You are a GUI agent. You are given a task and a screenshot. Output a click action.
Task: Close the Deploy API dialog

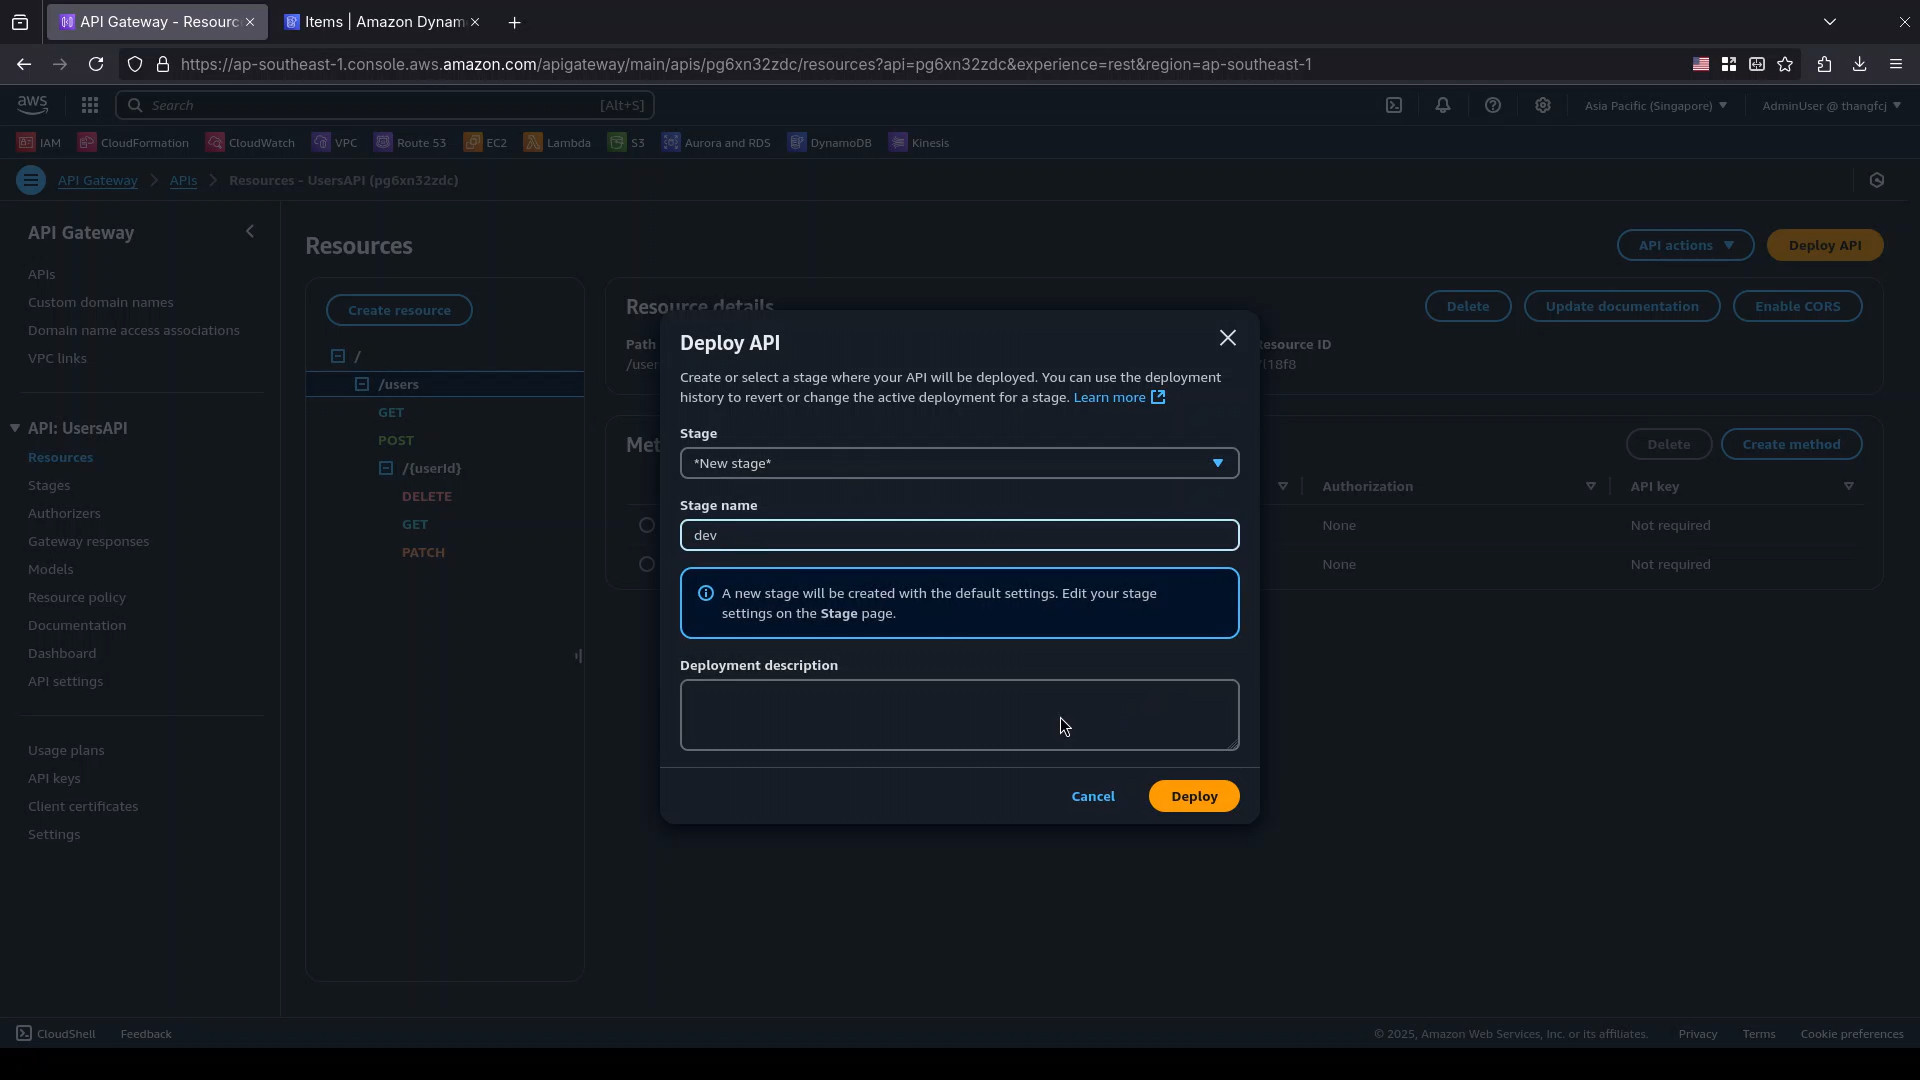[1227, 338]
